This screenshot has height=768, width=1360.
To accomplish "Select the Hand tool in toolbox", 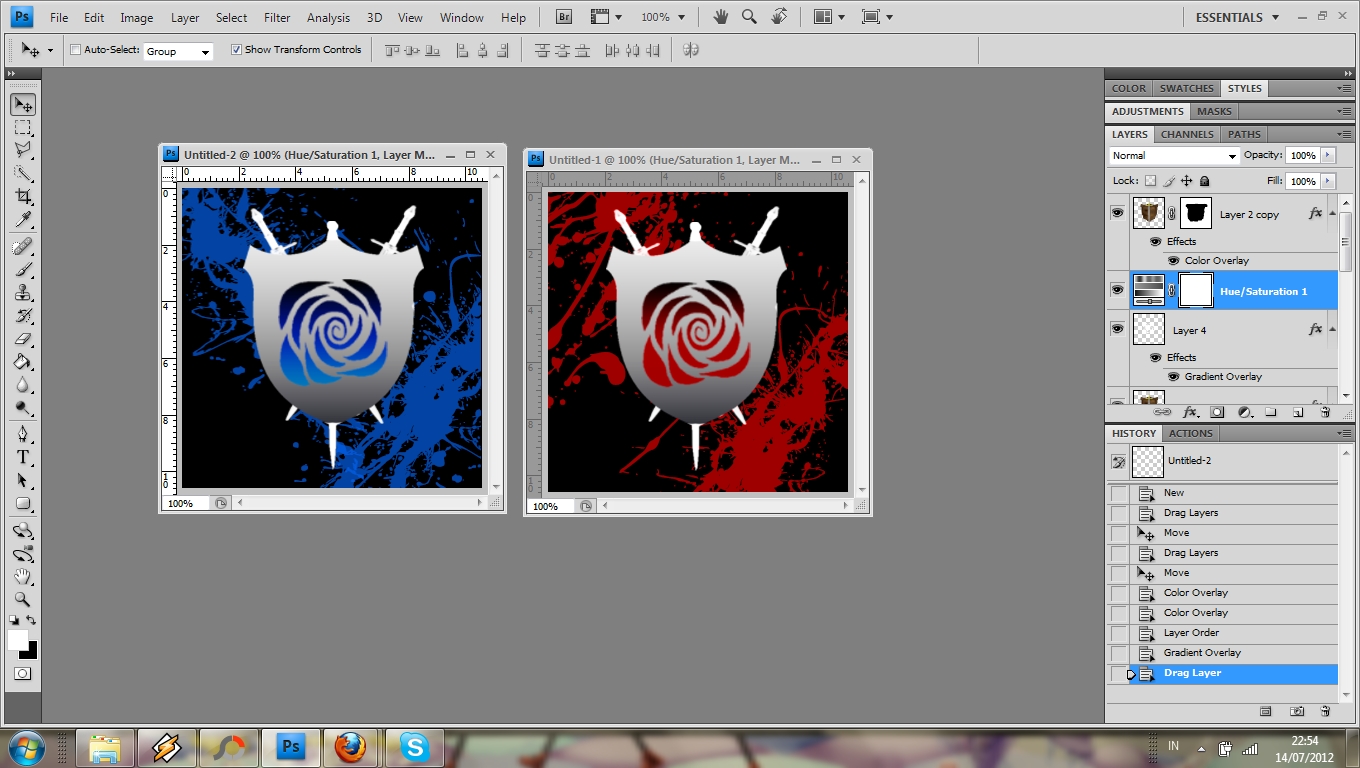I will tap(23, 576).
